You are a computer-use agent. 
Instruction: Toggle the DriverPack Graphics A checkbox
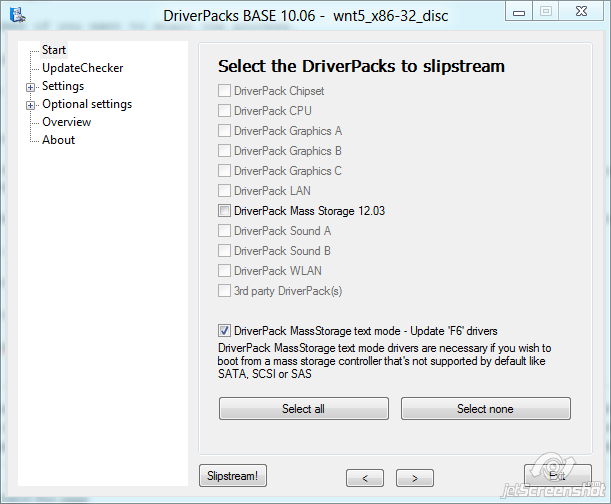[224, 131]
